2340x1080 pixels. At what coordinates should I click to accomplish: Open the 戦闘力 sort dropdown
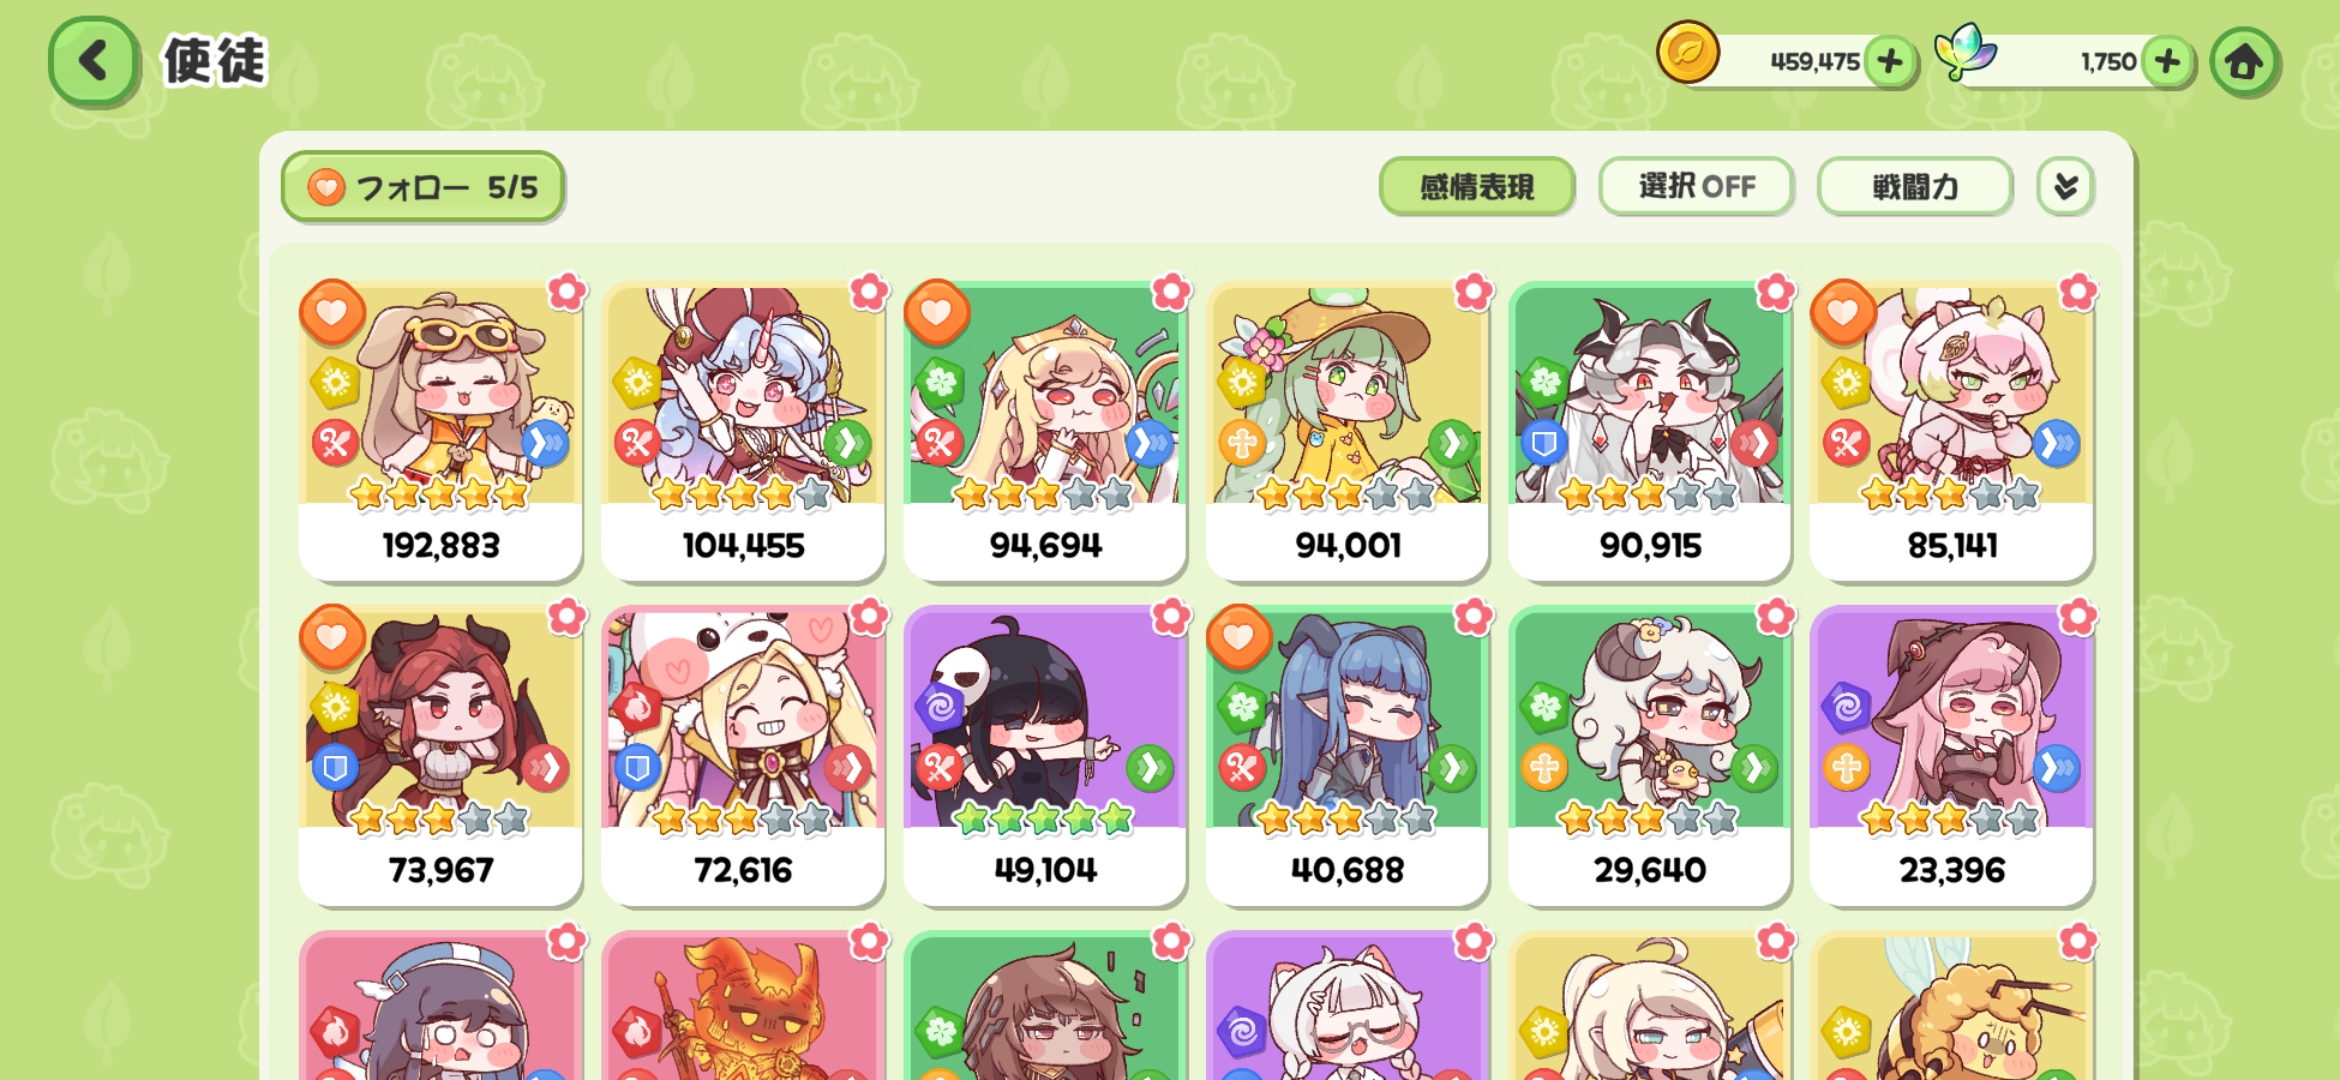pos(1914,187)
